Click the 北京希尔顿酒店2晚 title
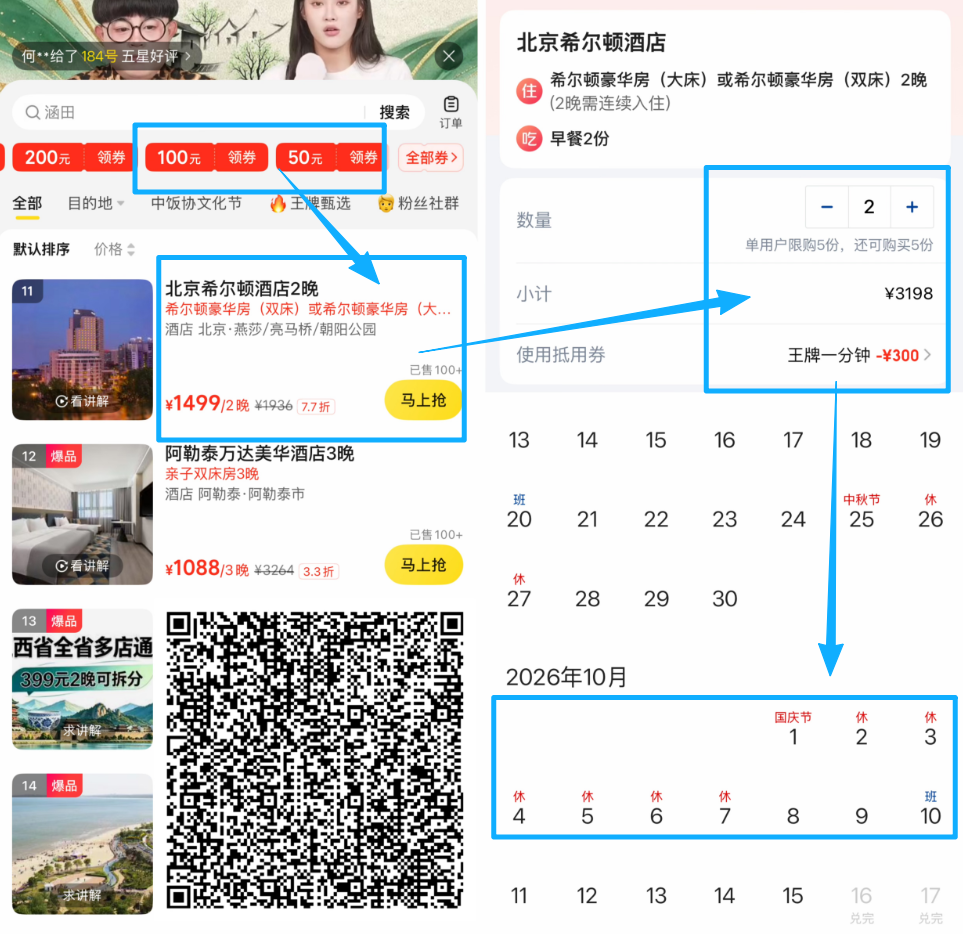Screen dimensions: 963x934 (241, 289)
